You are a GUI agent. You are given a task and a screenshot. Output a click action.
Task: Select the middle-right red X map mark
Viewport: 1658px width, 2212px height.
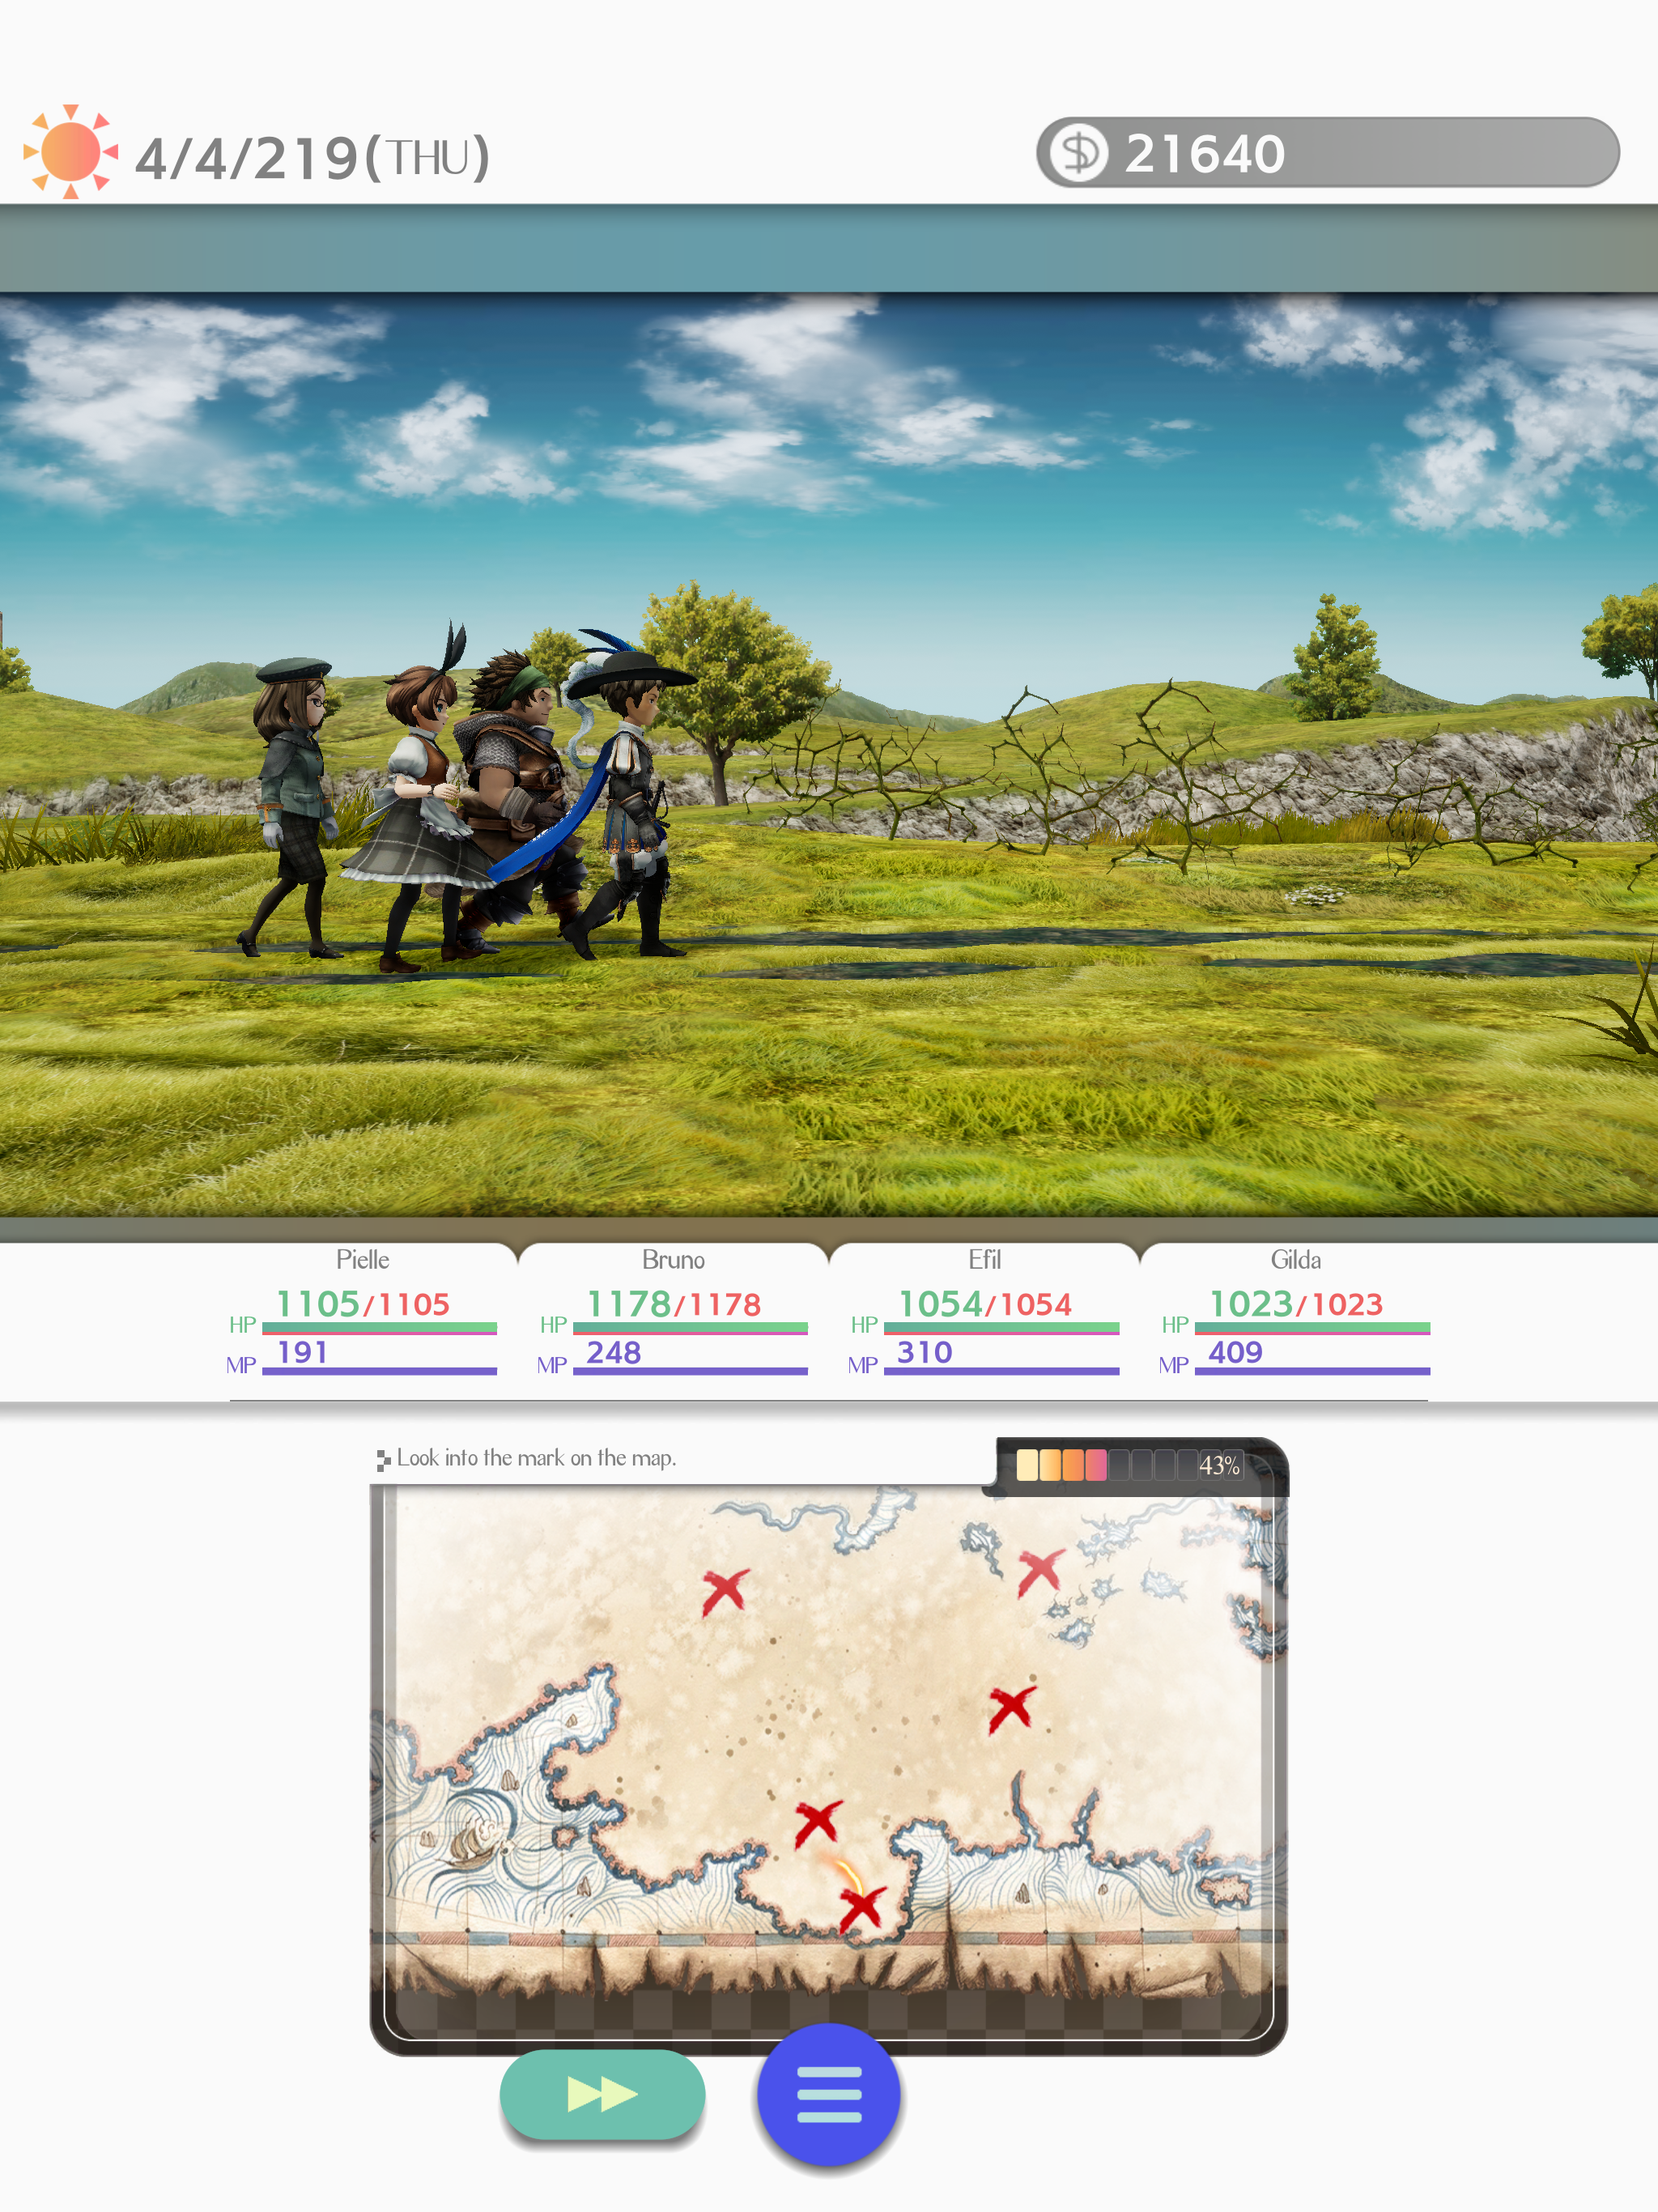coord(1011,1708)
